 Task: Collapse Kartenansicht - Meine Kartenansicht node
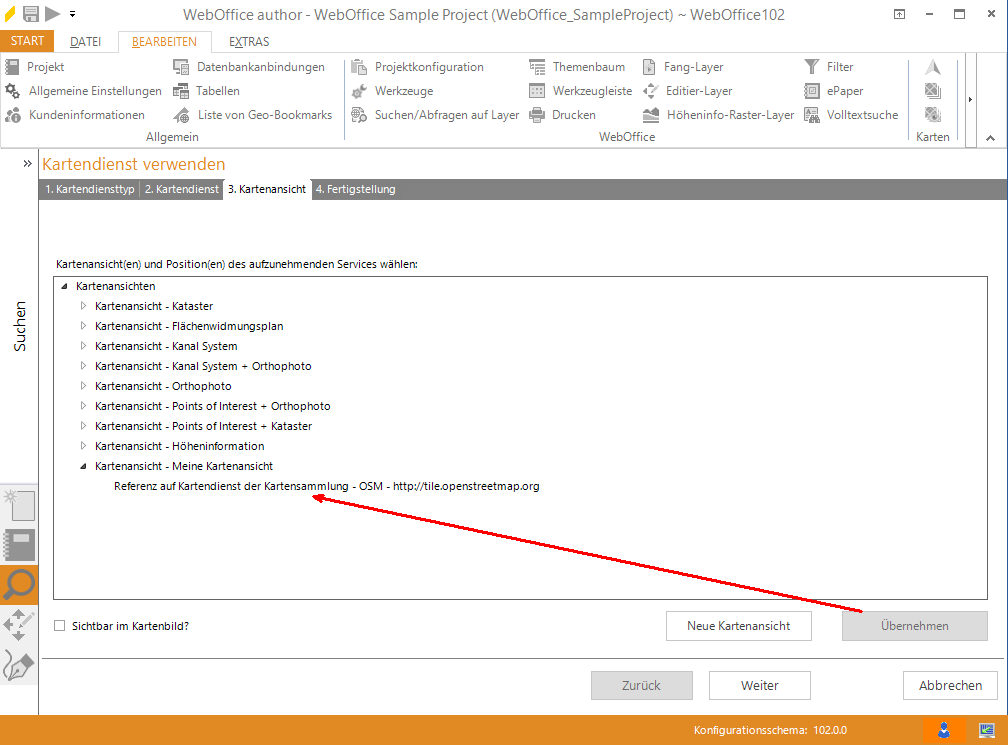tap(84, 466)
